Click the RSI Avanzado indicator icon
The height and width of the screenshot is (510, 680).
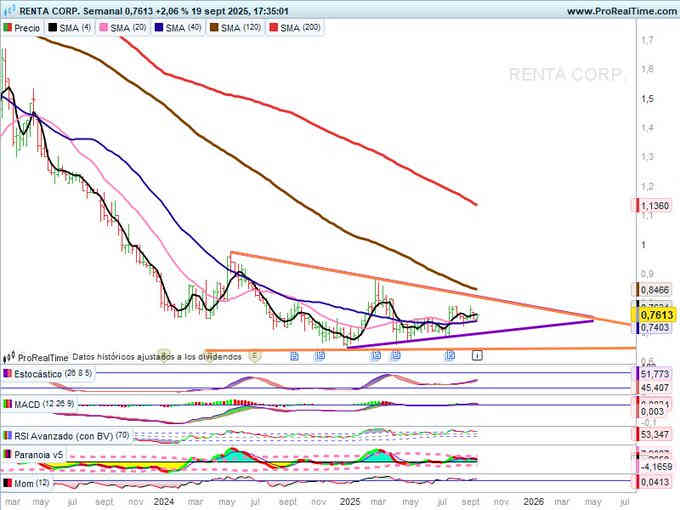point(8,435)
